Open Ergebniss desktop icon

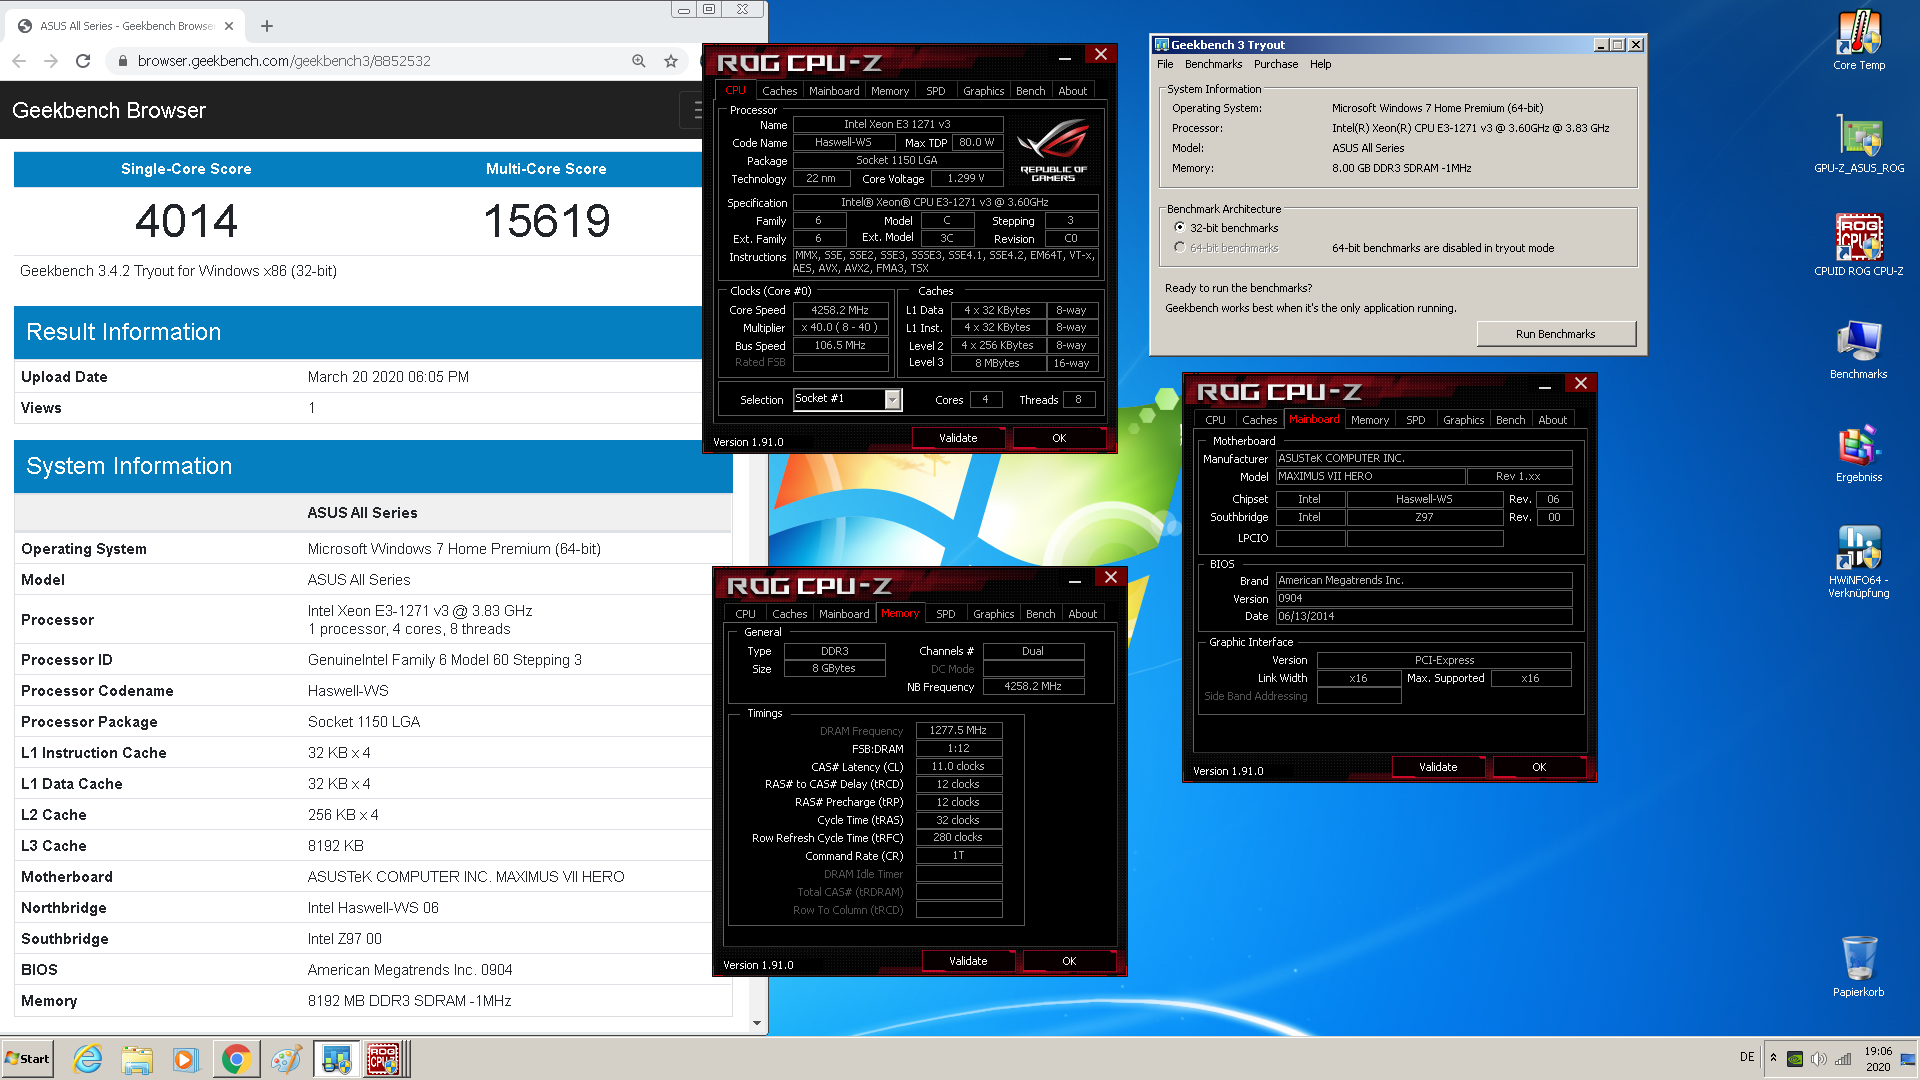(x=1858, y=453)
